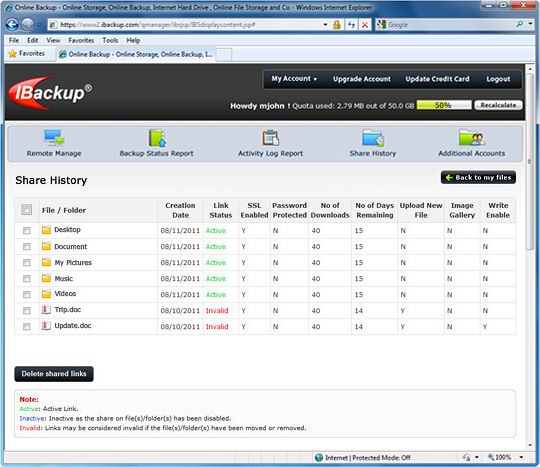
Task: Click the Document folder icon
Action: (x=46, y=246)
